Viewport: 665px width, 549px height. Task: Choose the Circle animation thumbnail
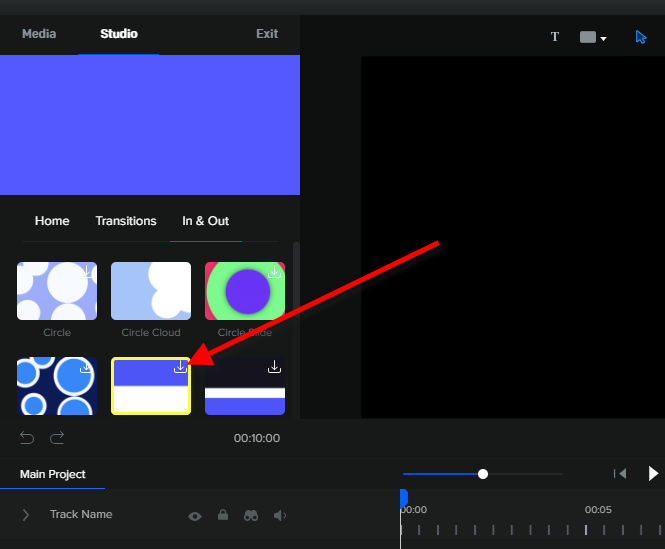point(57,291)
